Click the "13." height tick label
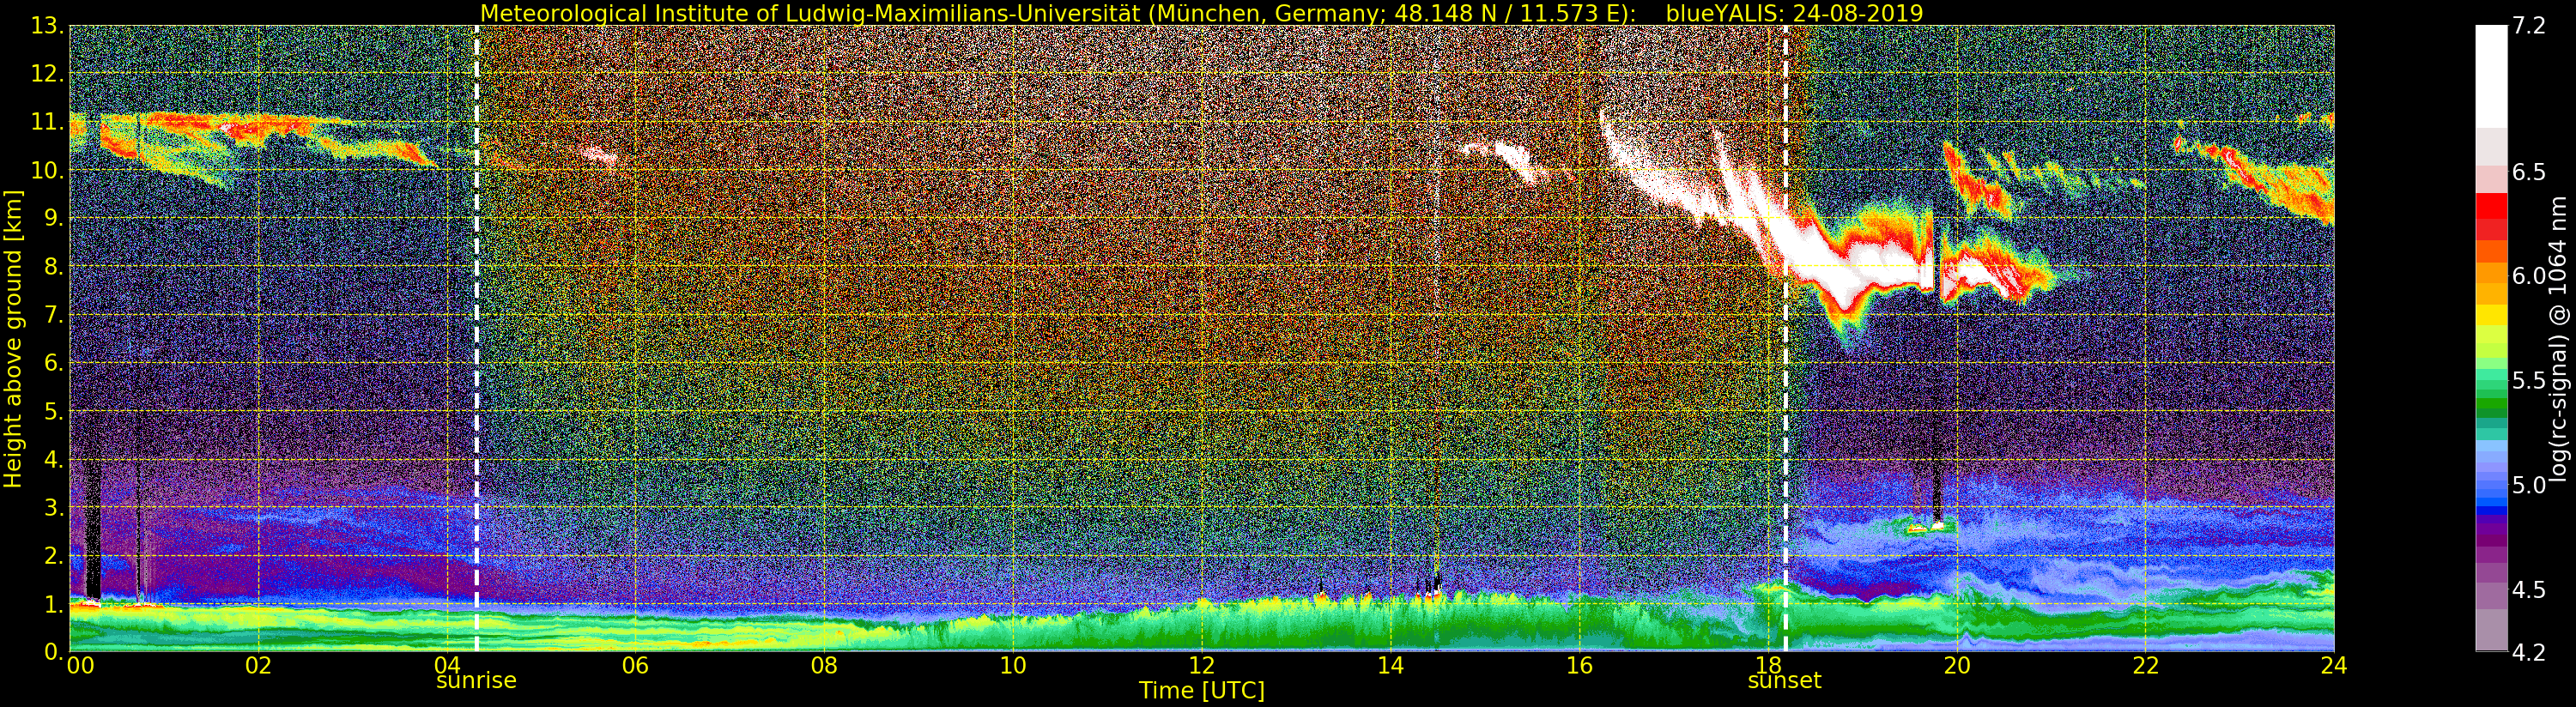The image size is (2576, 707). pos(47,26)
